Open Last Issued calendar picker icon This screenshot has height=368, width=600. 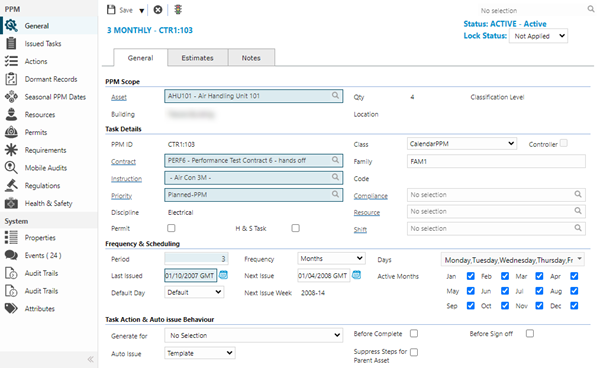223,275
